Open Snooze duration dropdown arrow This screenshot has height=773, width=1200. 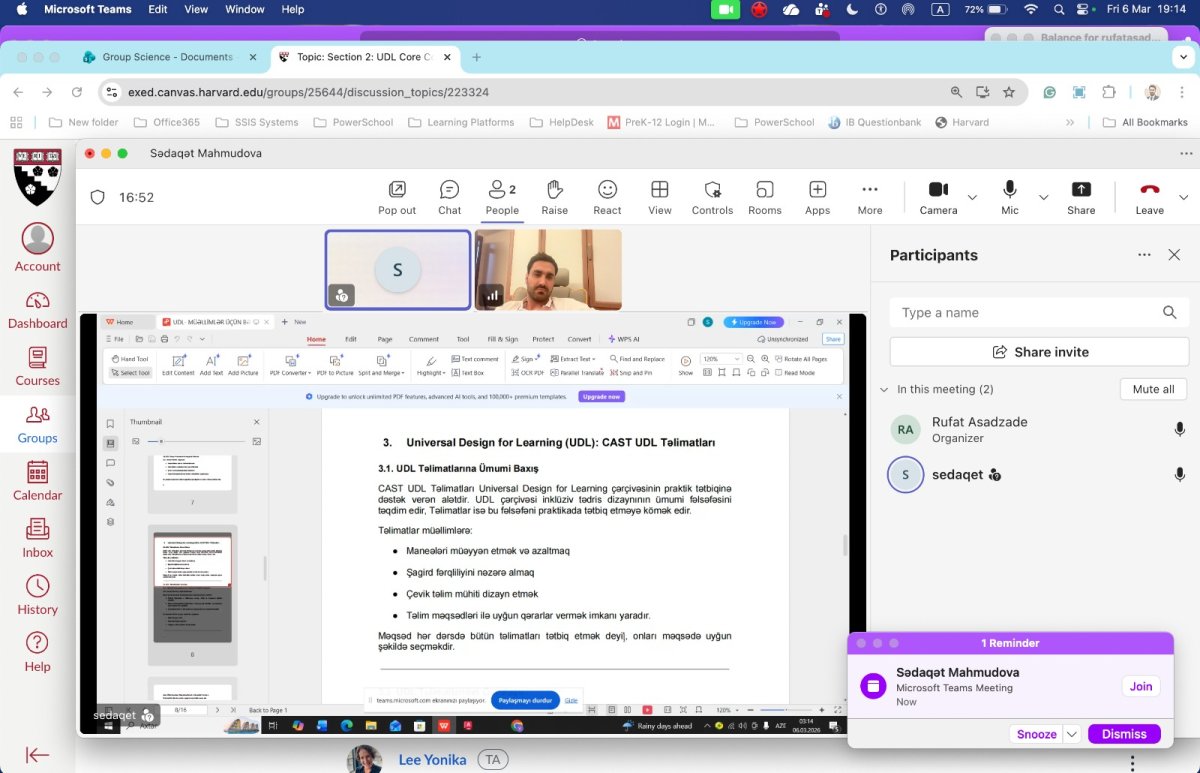(x=1072, y=734)
